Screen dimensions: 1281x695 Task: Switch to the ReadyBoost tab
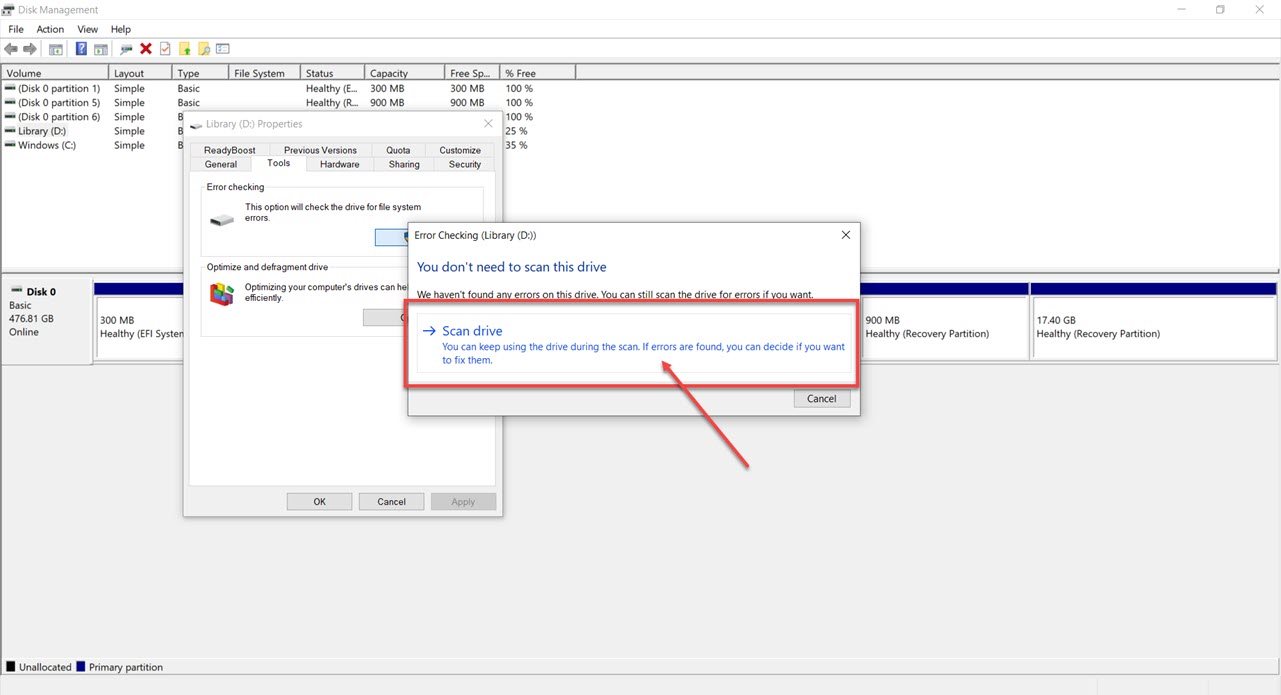point(229,149)
